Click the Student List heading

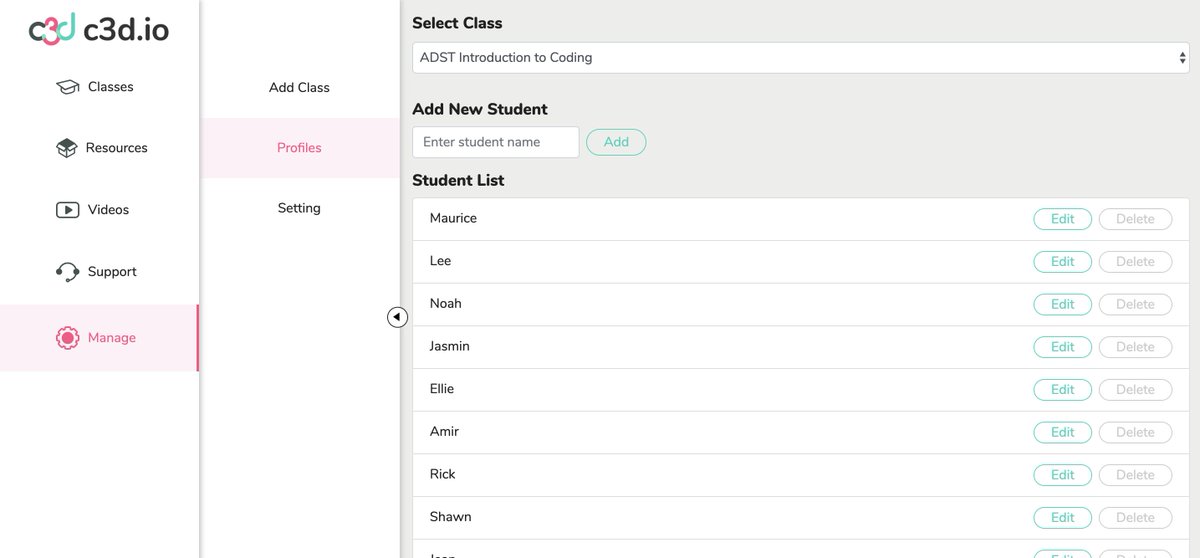(x=458, y=181)
